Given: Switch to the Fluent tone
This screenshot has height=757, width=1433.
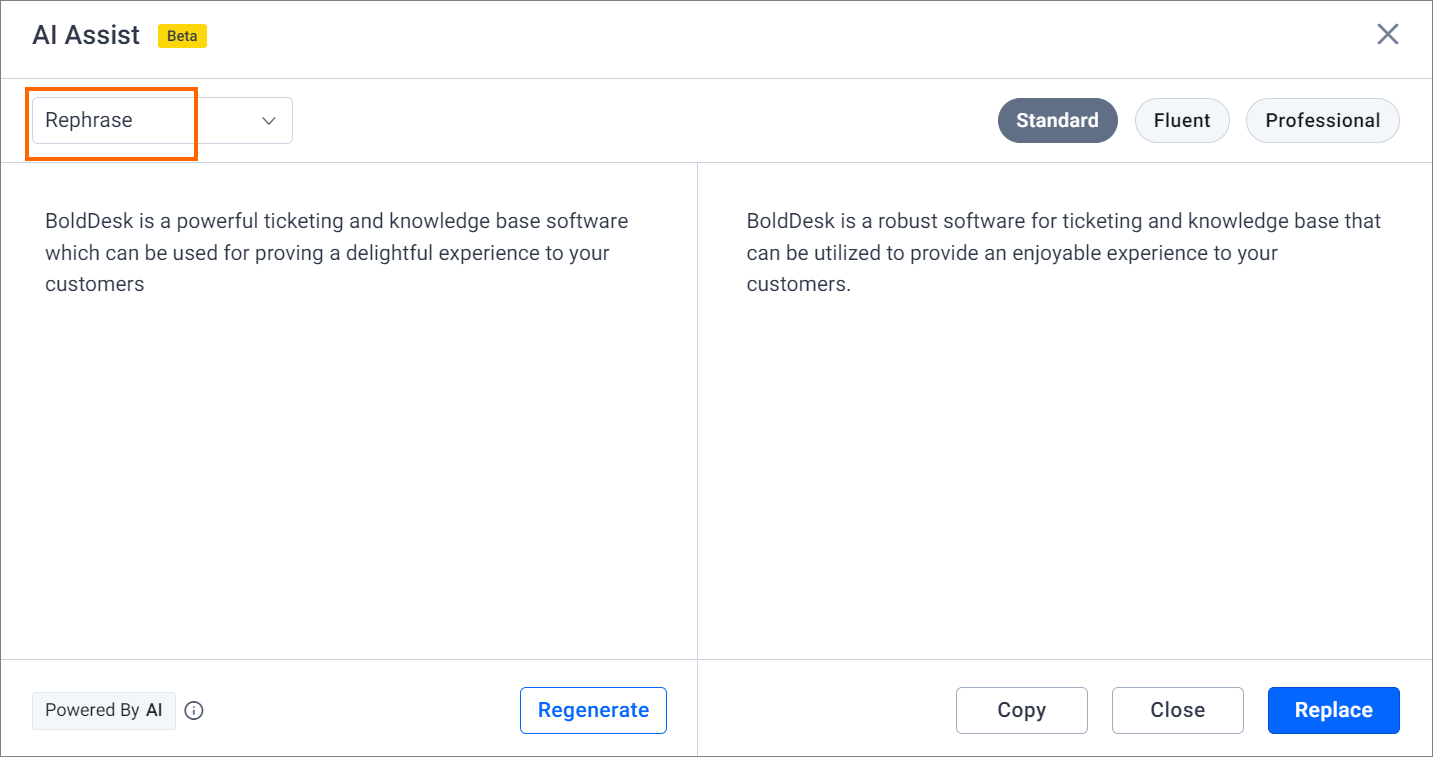Looking at the screenshot, I should (x=1182, y=120).
